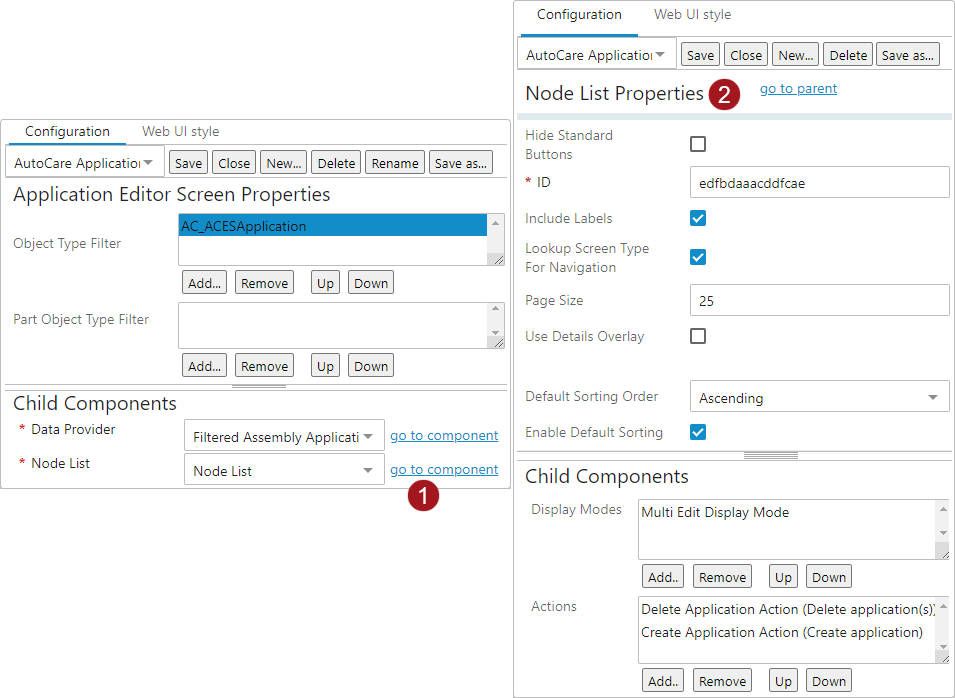Click Up under Display Modes

click(x=783, y=577)
